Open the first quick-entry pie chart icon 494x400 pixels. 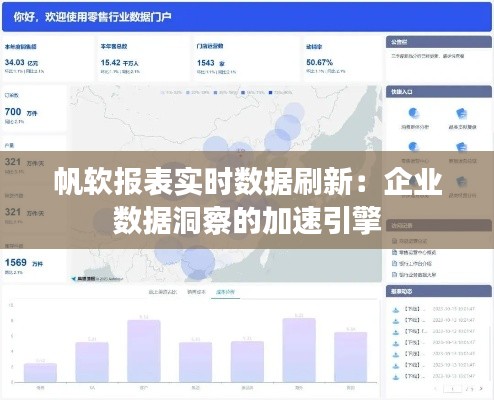(413, 114)
